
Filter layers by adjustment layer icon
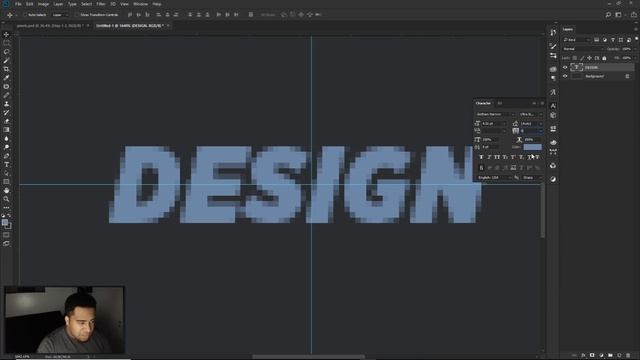coord(604,40)
